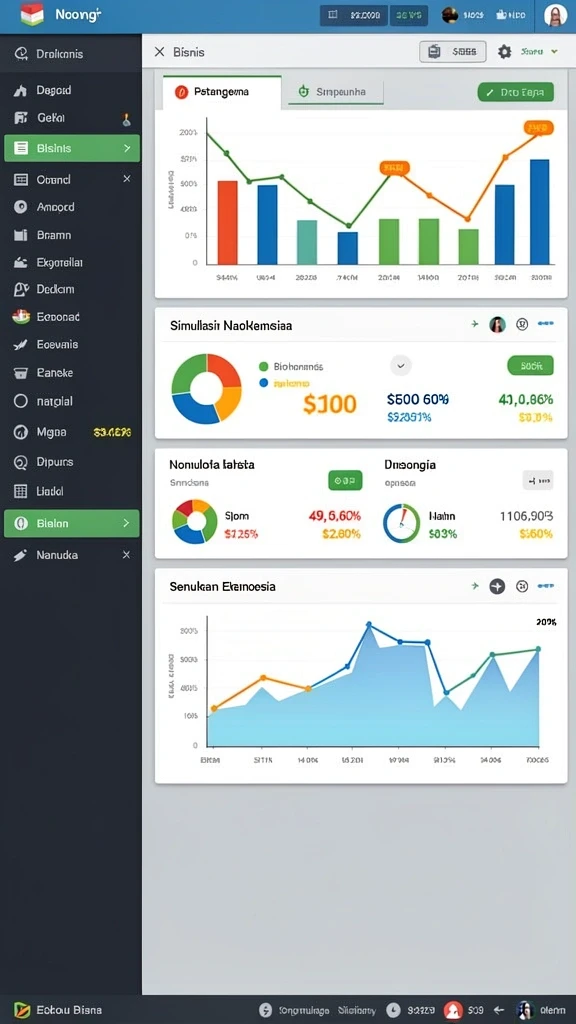Click the Noong+ logo icon
The image size is (576, 1024).
(x=32, y=14)
